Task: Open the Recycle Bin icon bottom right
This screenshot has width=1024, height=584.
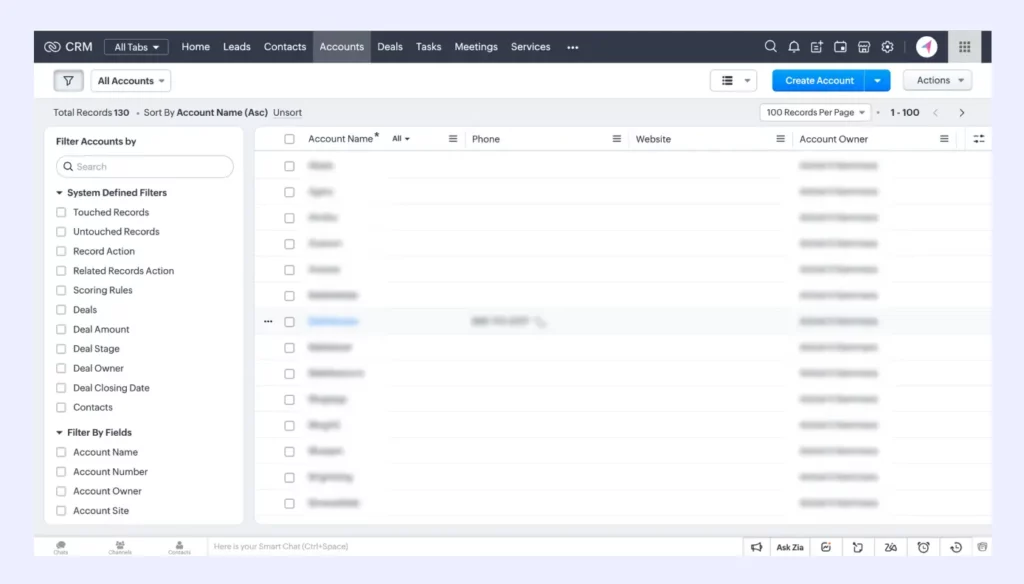Action: tap(981, 547)
